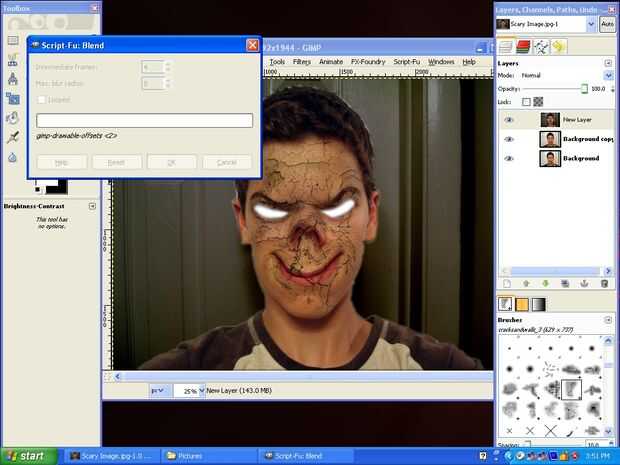The width and height of the screenshot is (620, 465).
Task: Click the Max blur radius spinner arrows
Action: (168, 83)
